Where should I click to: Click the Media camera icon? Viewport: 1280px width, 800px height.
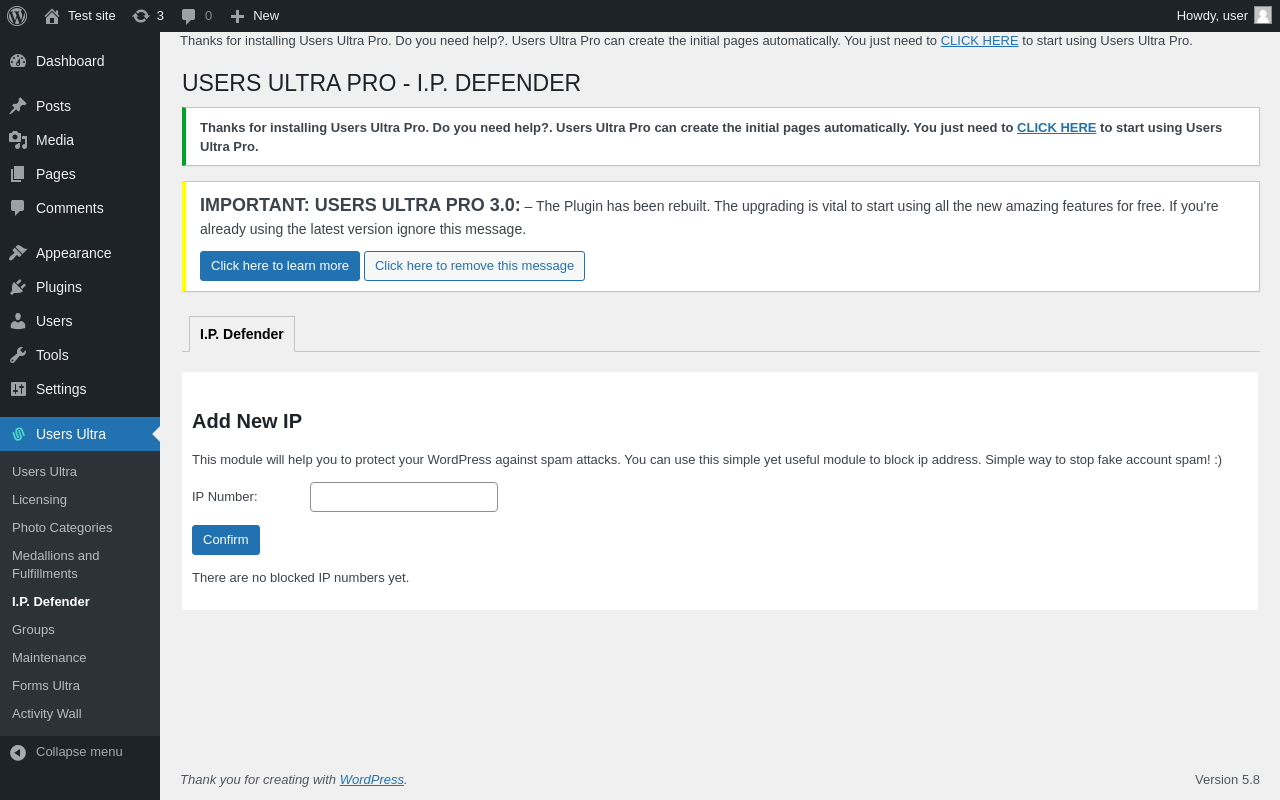(x=18, y=140)
